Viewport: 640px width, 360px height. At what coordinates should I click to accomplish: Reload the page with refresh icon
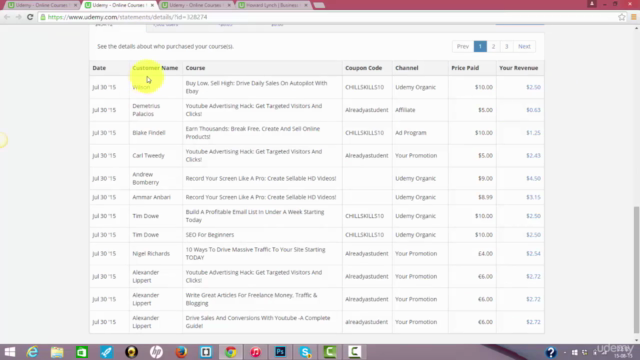[30, 17]
